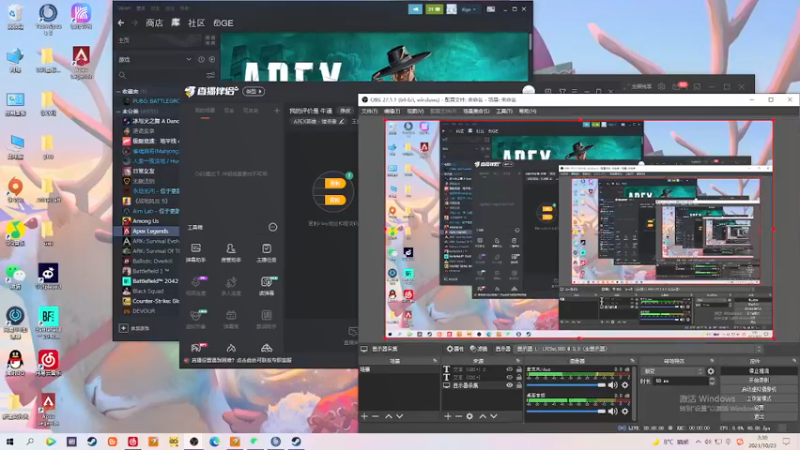Move scene down in OBS scenes panel

(399, 416)
